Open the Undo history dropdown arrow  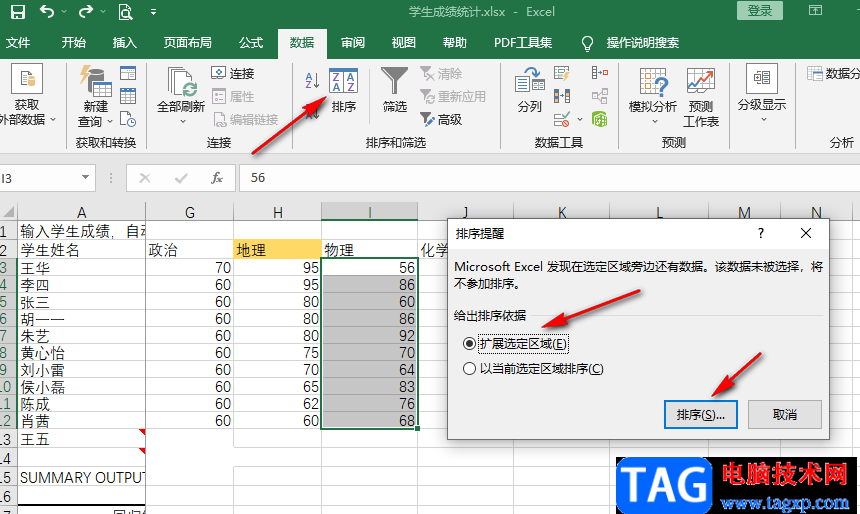pyautogui.click(x=64, y=12)
